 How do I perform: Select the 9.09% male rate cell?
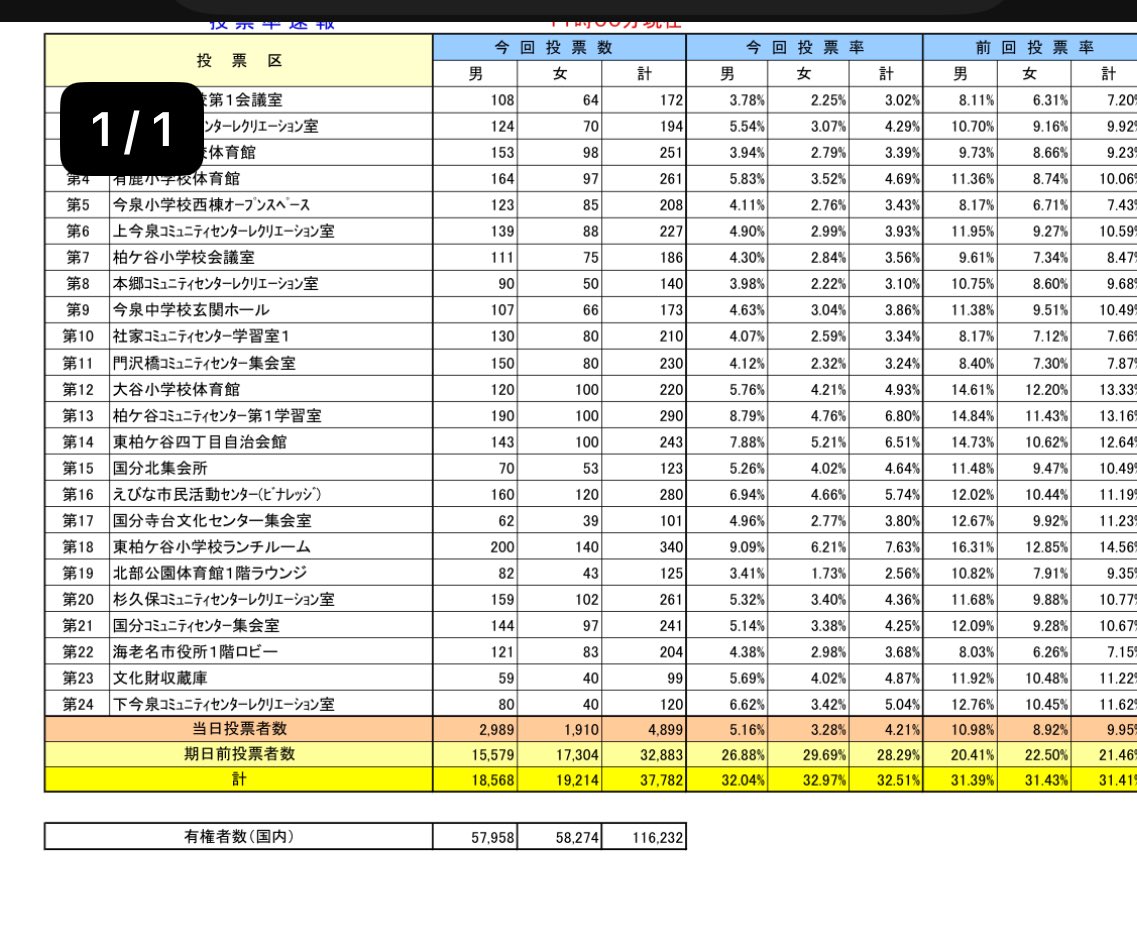pos(727,547)
